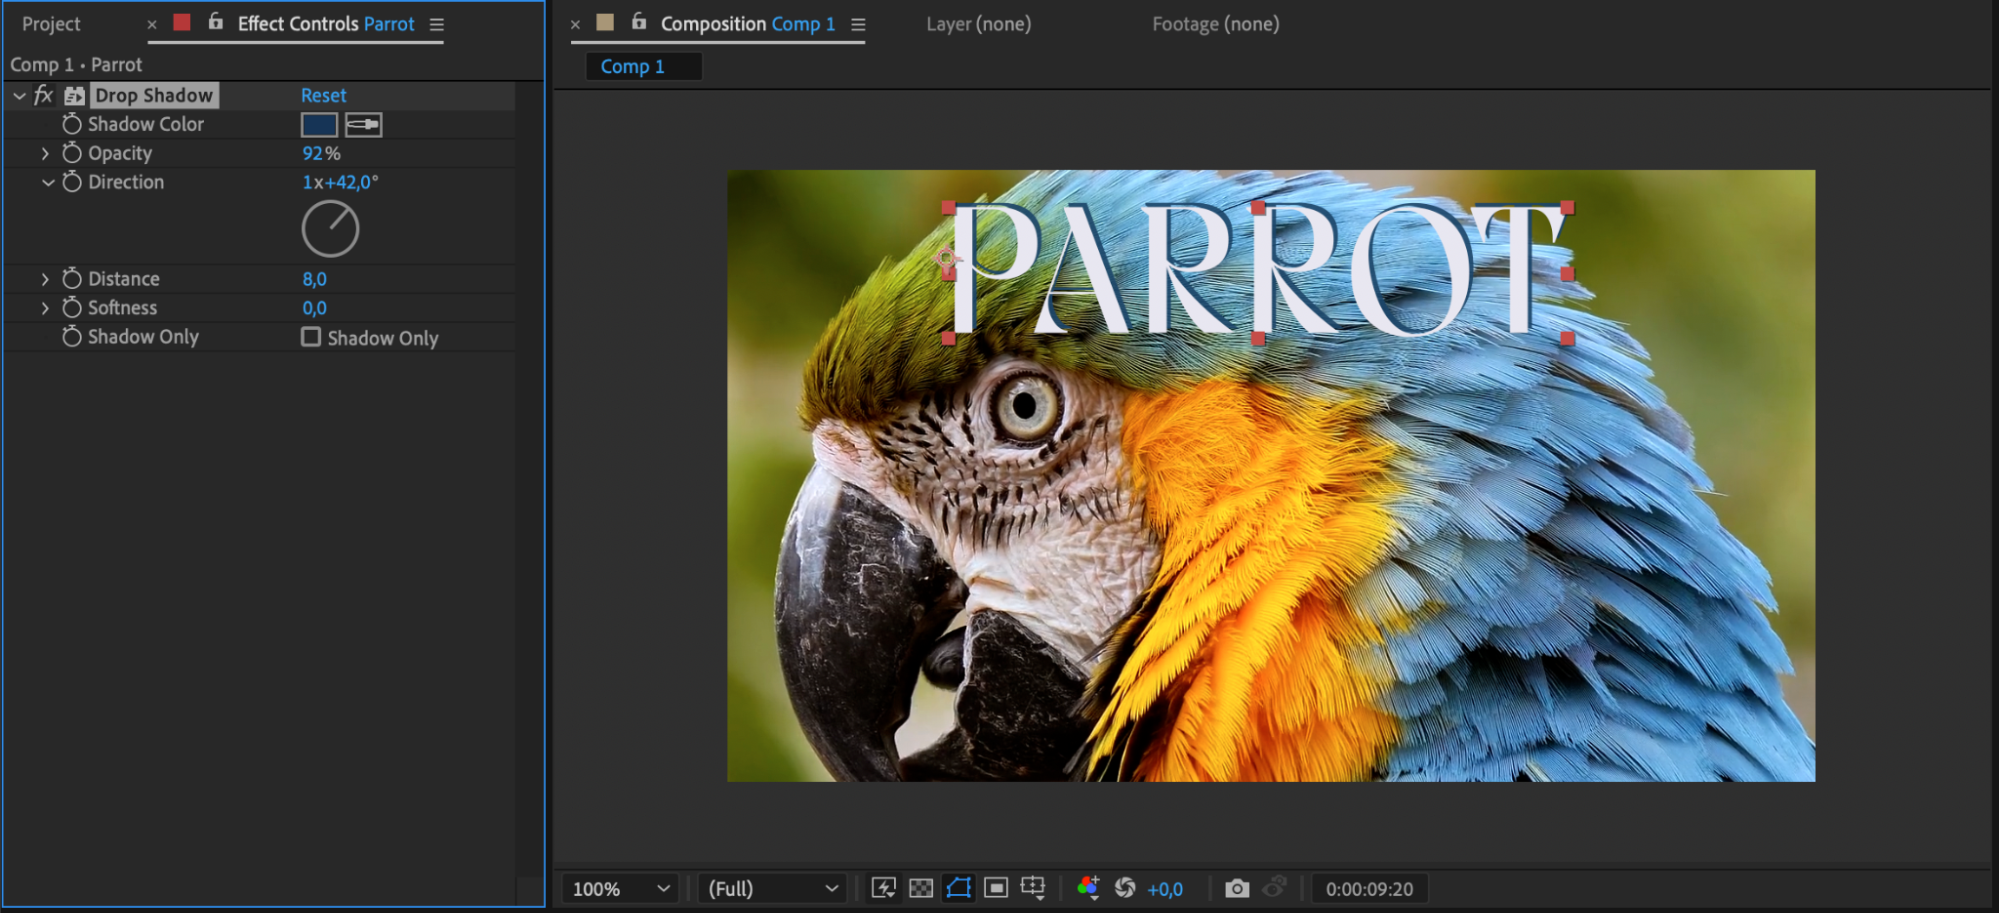This screenshot has height=913, width=1999.
Task: Open the (Full) resolution dropdown
Action: pos(772,888)
